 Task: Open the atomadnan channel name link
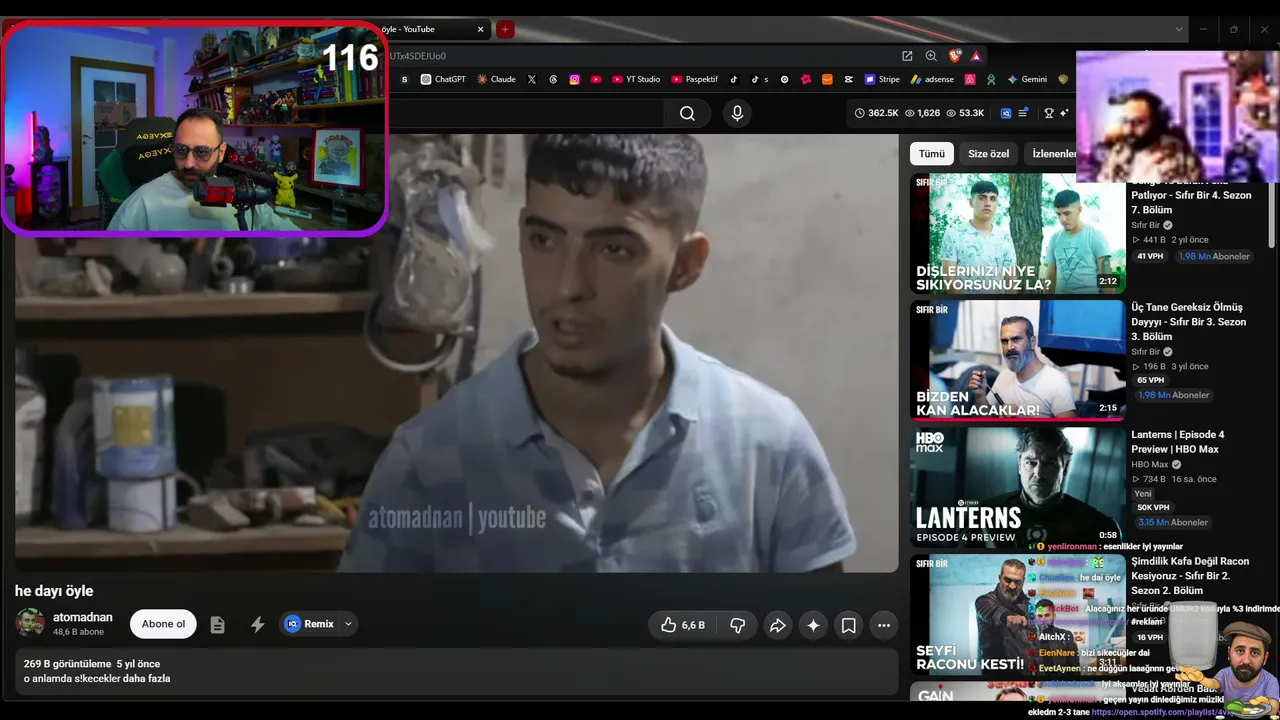pyautogui.click(x=83, y=617)
